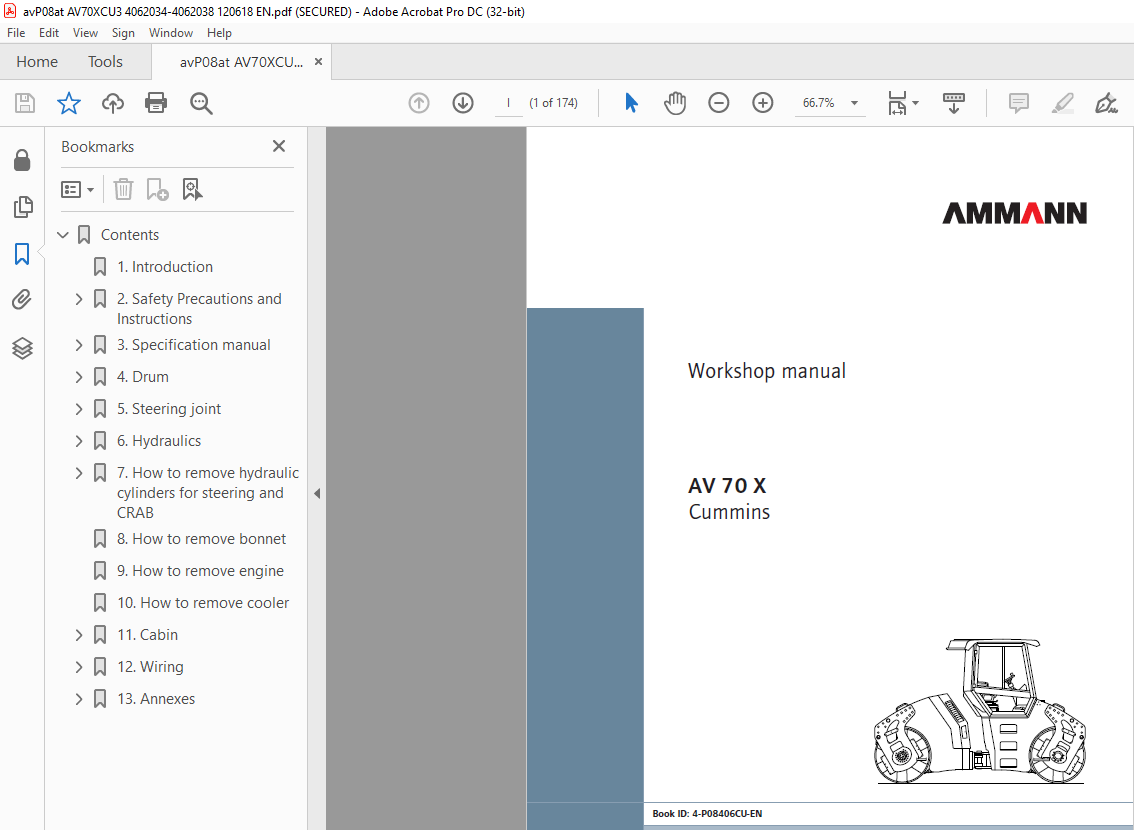Print the document
The height and width of the screenshot is (830, 1134).
(x=156, y=103)
